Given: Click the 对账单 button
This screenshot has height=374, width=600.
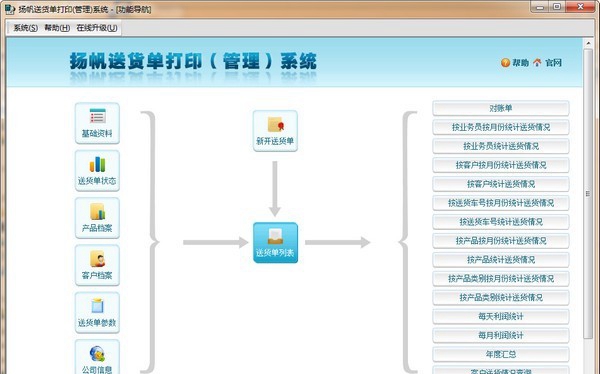Looking at the screenshot, I should tap(501, 108).
